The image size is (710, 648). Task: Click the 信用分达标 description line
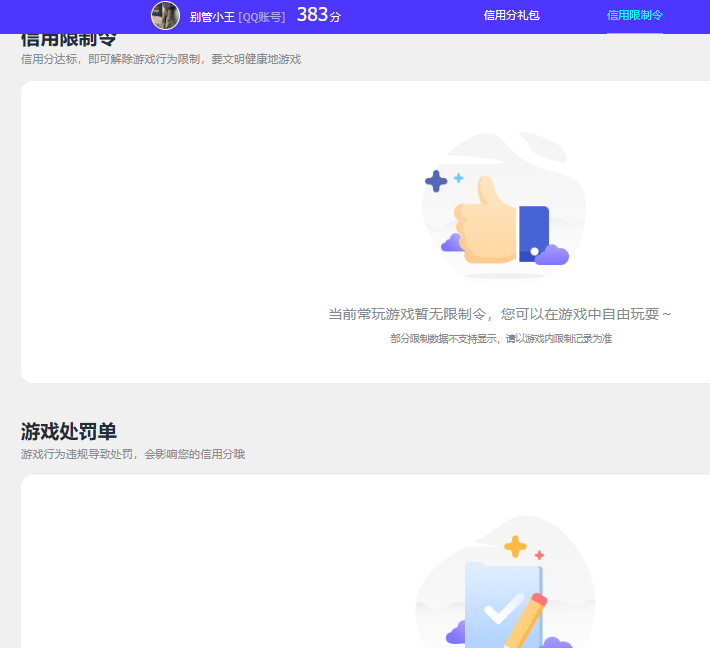(x=160, y=59)
